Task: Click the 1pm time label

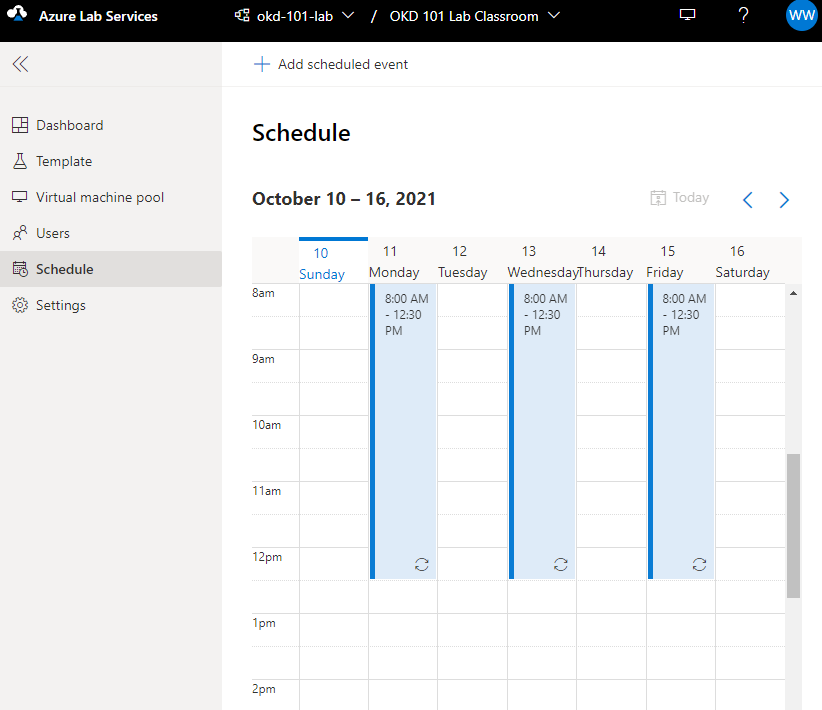Action: [x=264, y=623]
